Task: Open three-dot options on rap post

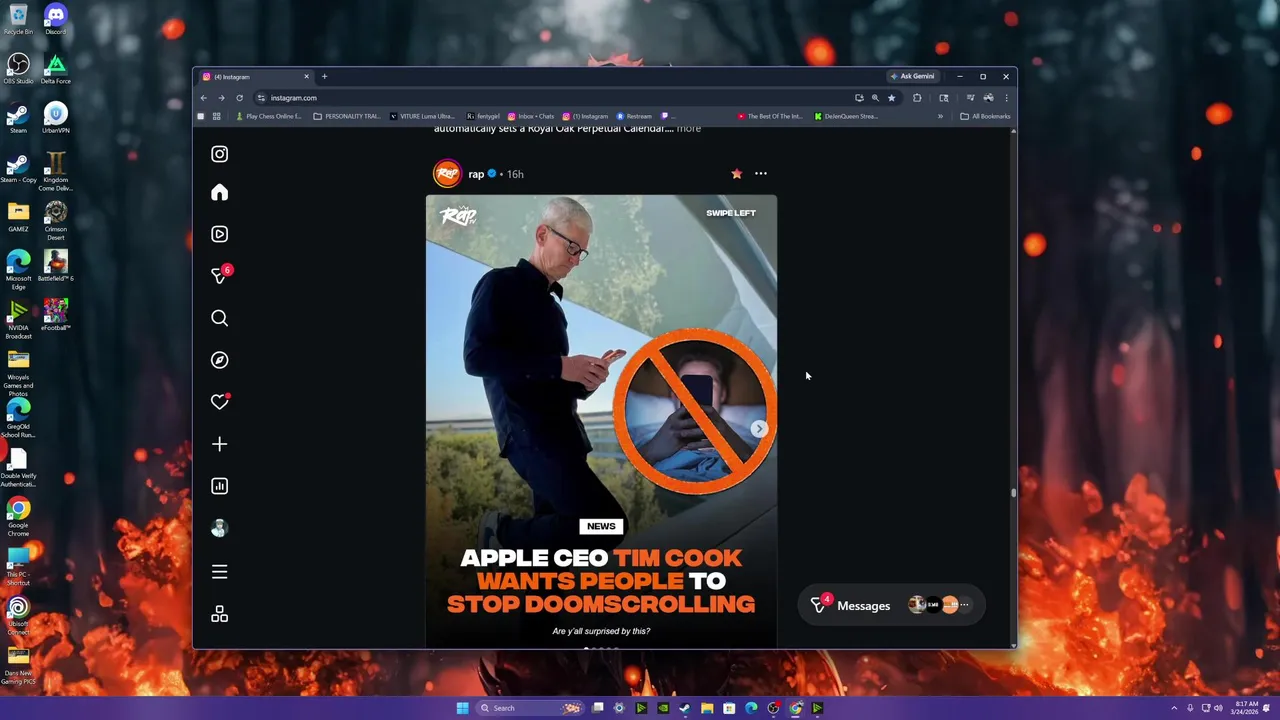Action: [761, 174]
